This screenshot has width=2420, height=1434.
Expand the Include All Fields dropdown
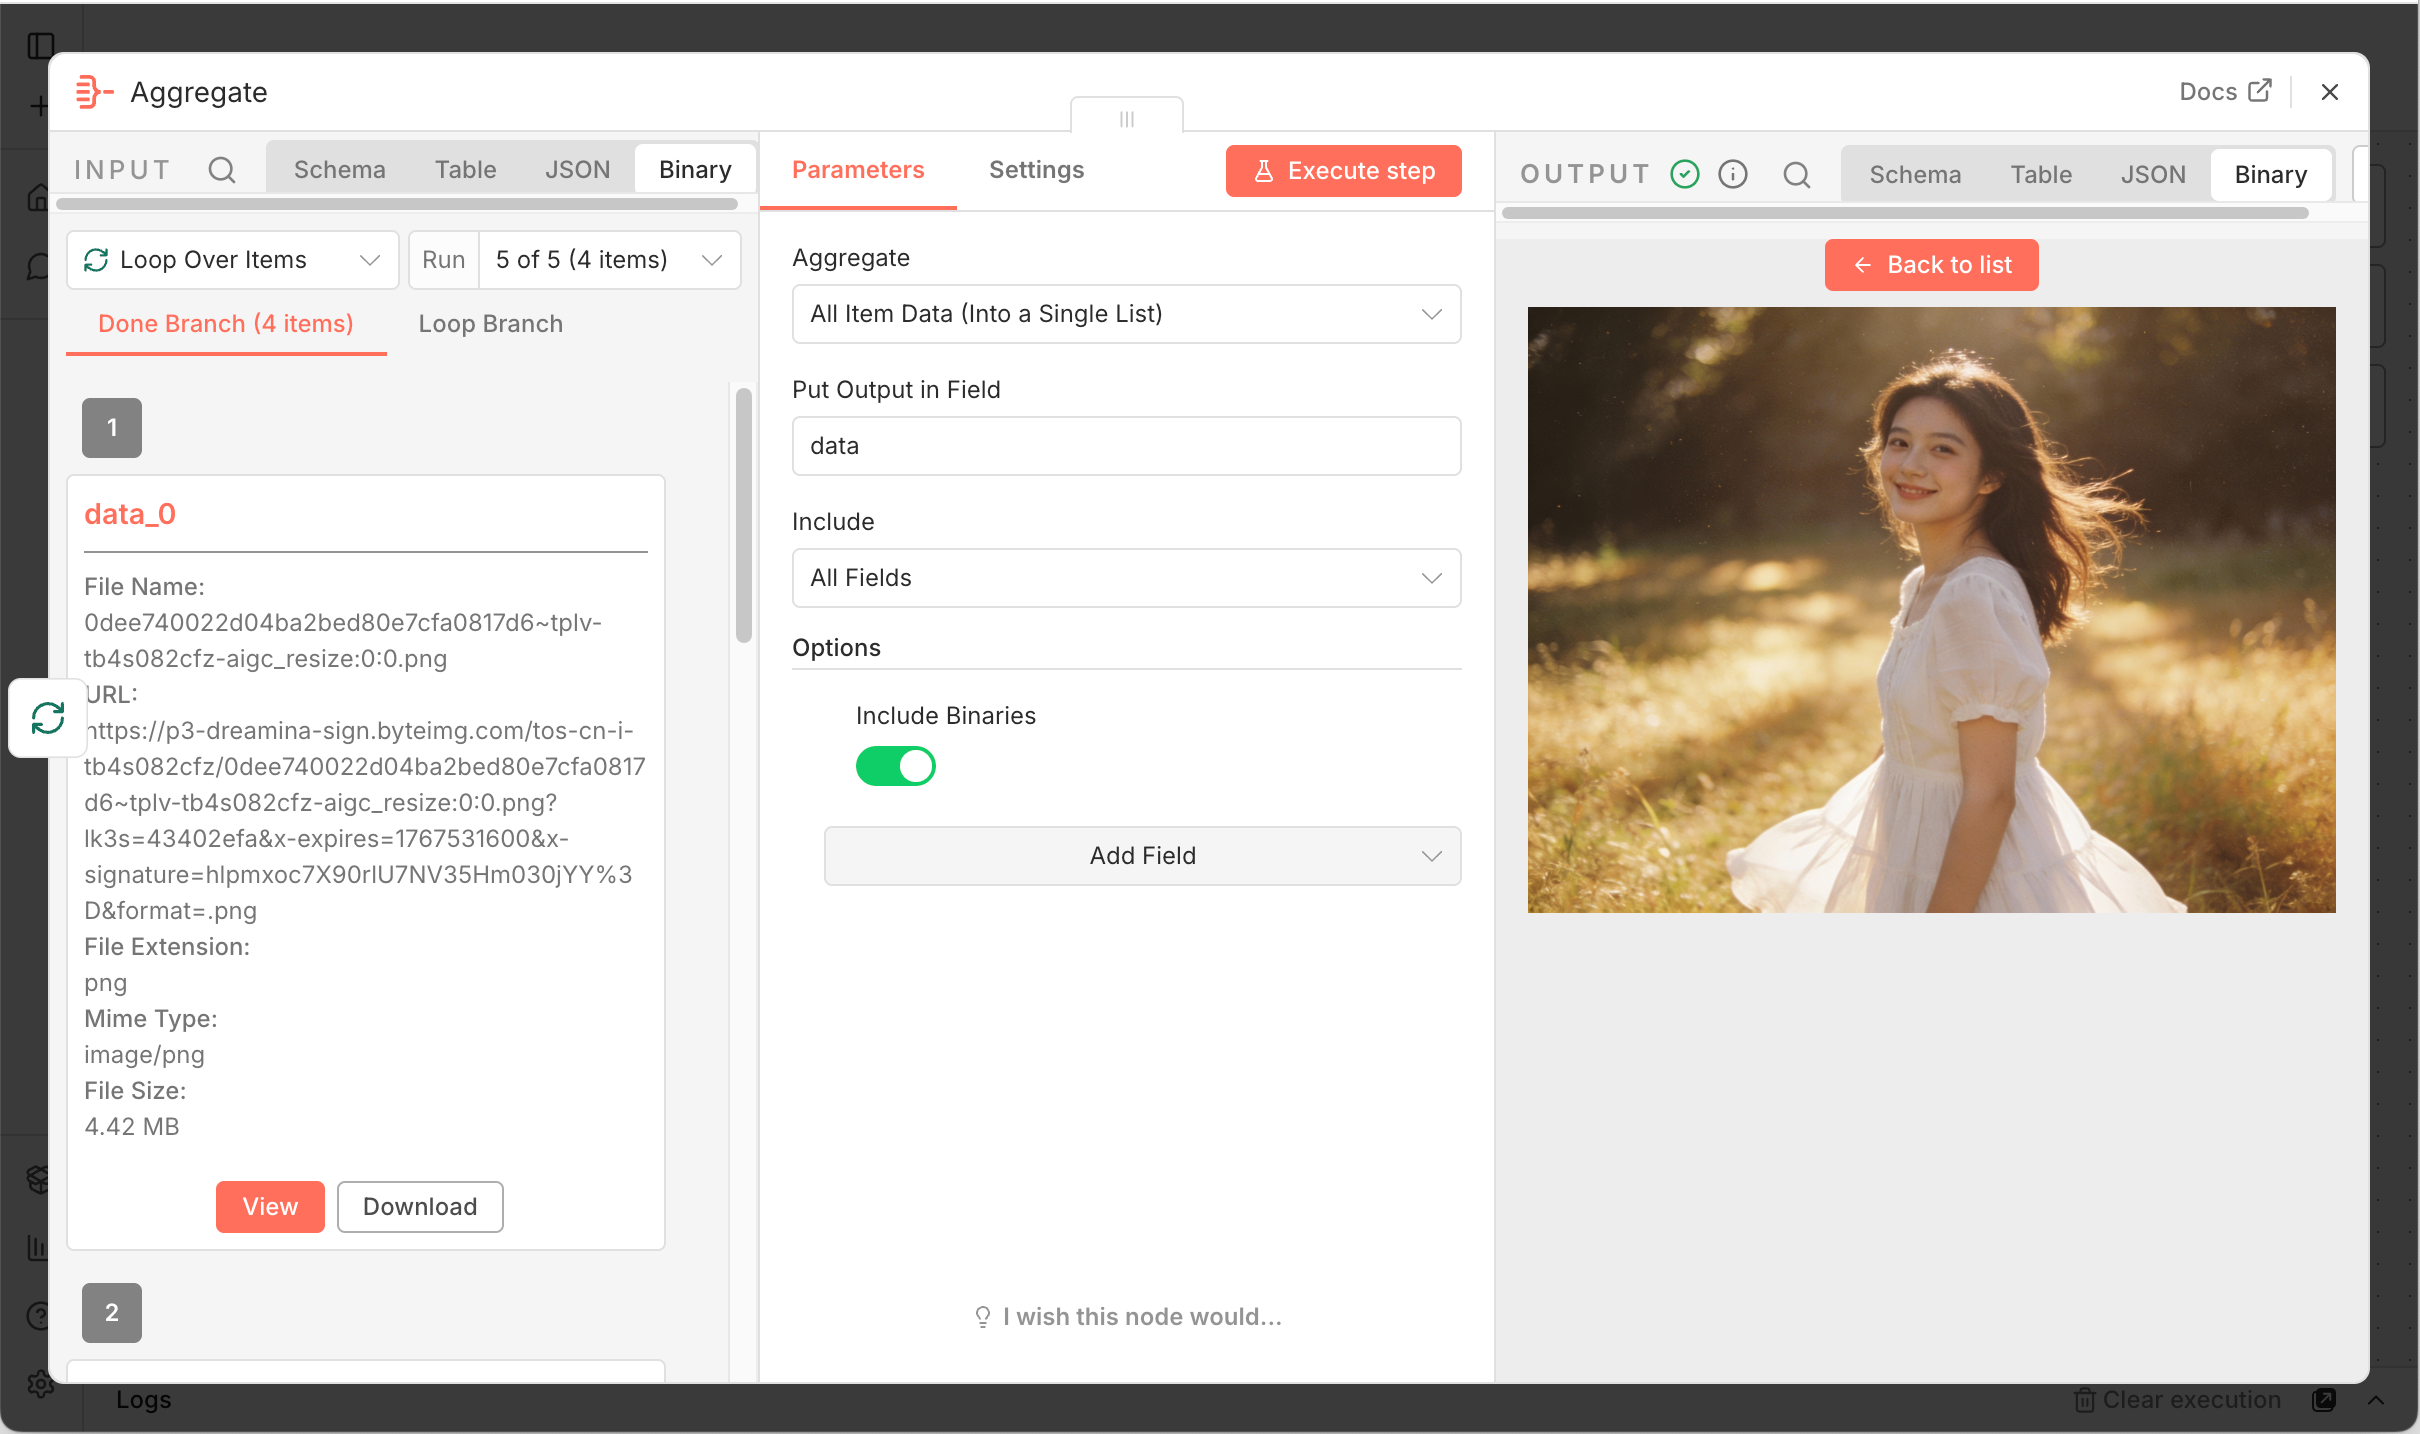pos(1126,578)
